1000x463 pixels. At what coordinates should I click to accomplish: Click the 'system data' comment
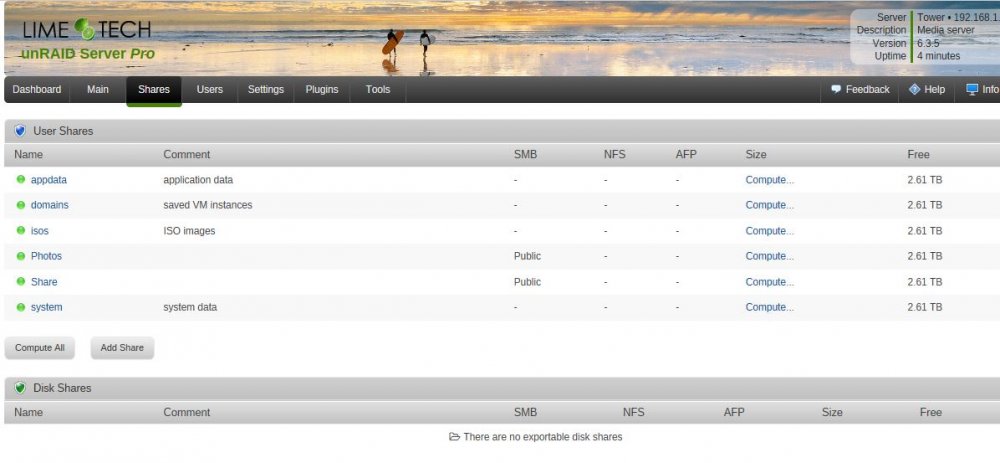pyautogui.click(x=190, y=307)
